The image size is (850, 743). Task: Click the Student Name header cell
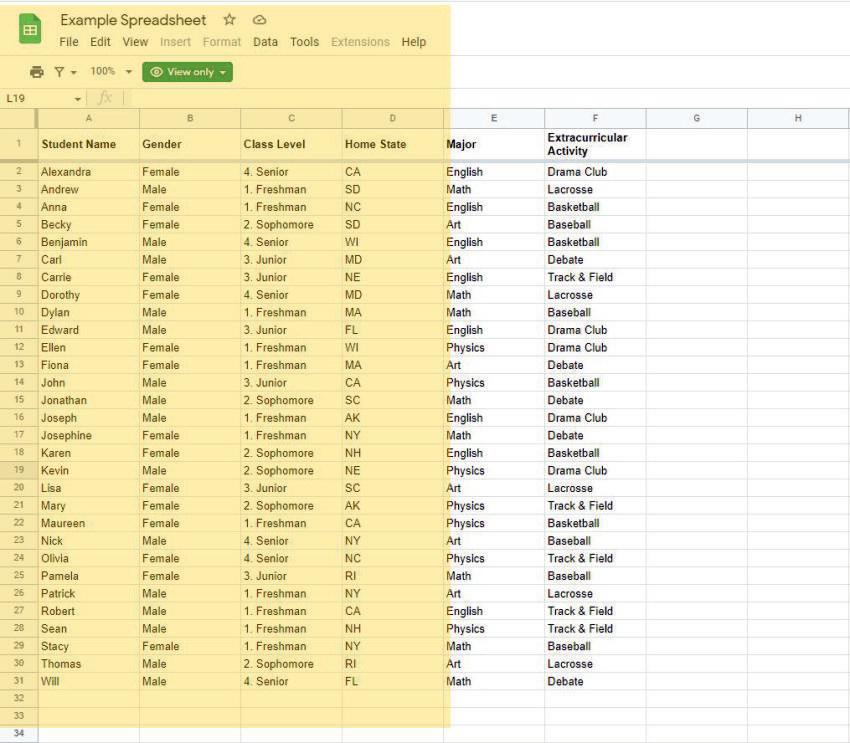pyautogui.click(x=88, y=144)
